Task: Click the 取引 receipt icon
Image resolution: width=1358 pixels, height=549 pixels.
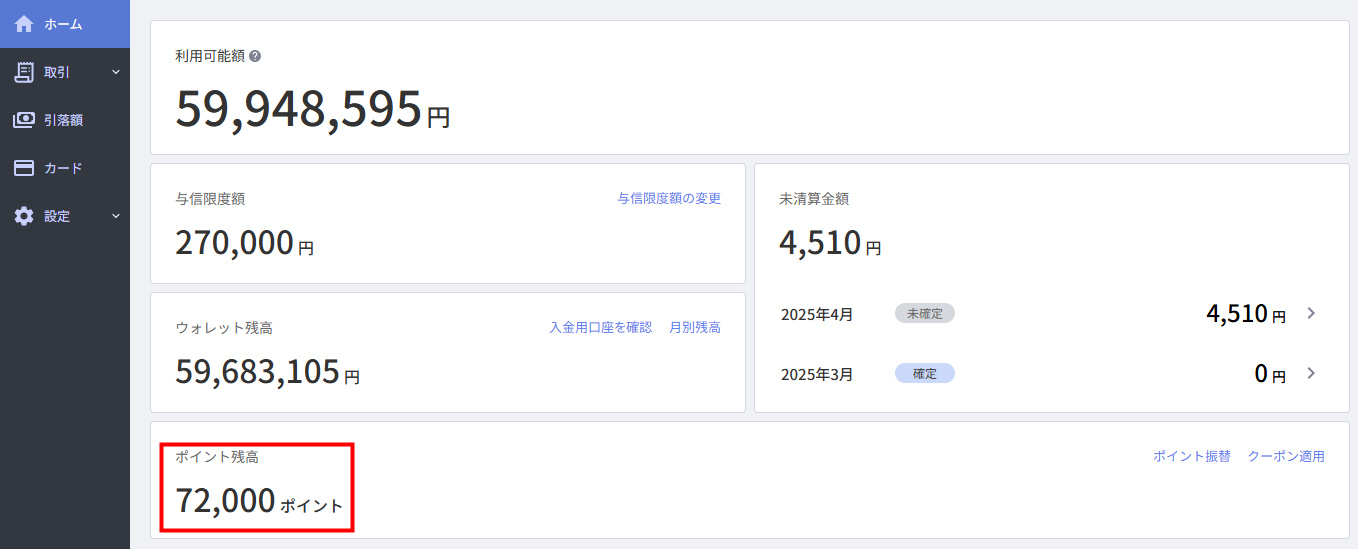Action: 24,72
